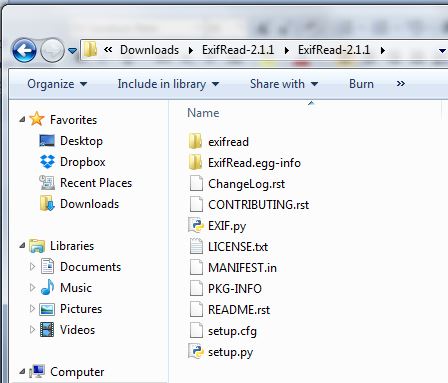Select the PKG-INFO file icon
The image size is (448, 383).
pyautogui.click(x=196, y=288)
